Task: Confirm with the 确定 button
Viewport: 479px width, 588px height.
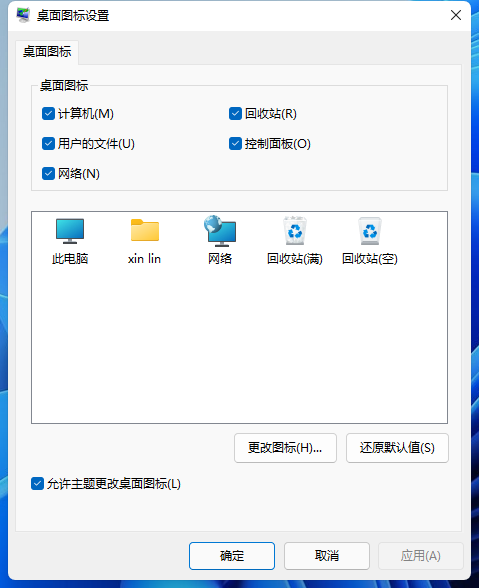Action: point(232,556)
